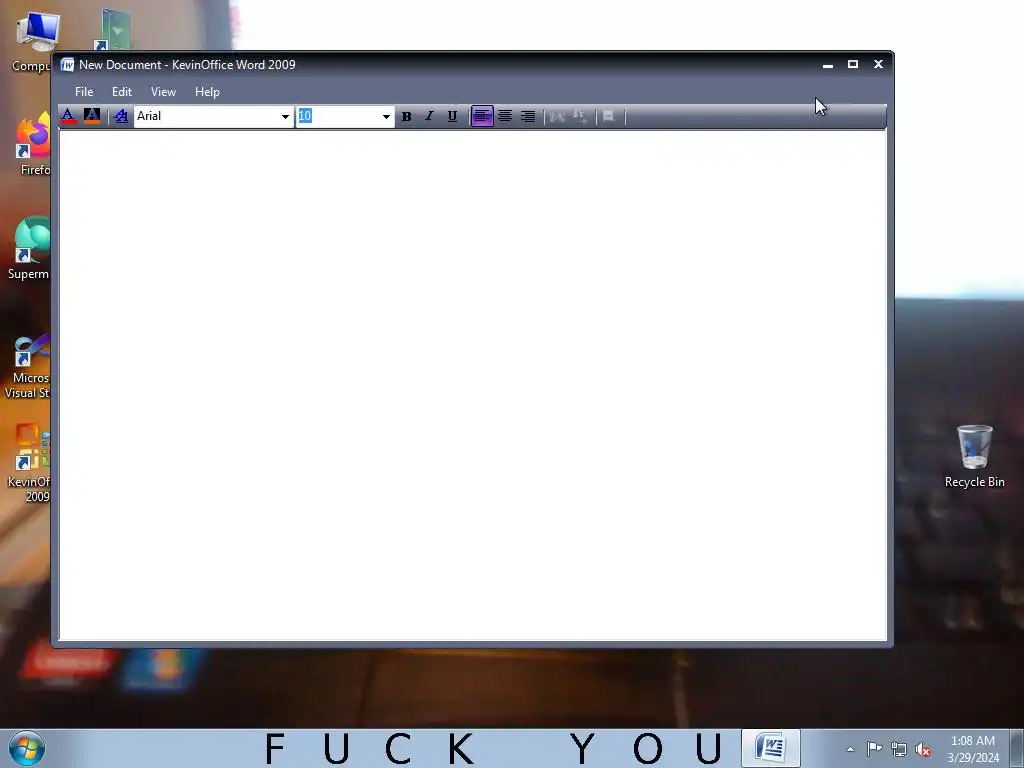The width and height of the screenshot is (1024, 768).
Task: Select the KevinOffice 2009 desktop shortcut
Action: pyautogui.click(x=30, y=463)
